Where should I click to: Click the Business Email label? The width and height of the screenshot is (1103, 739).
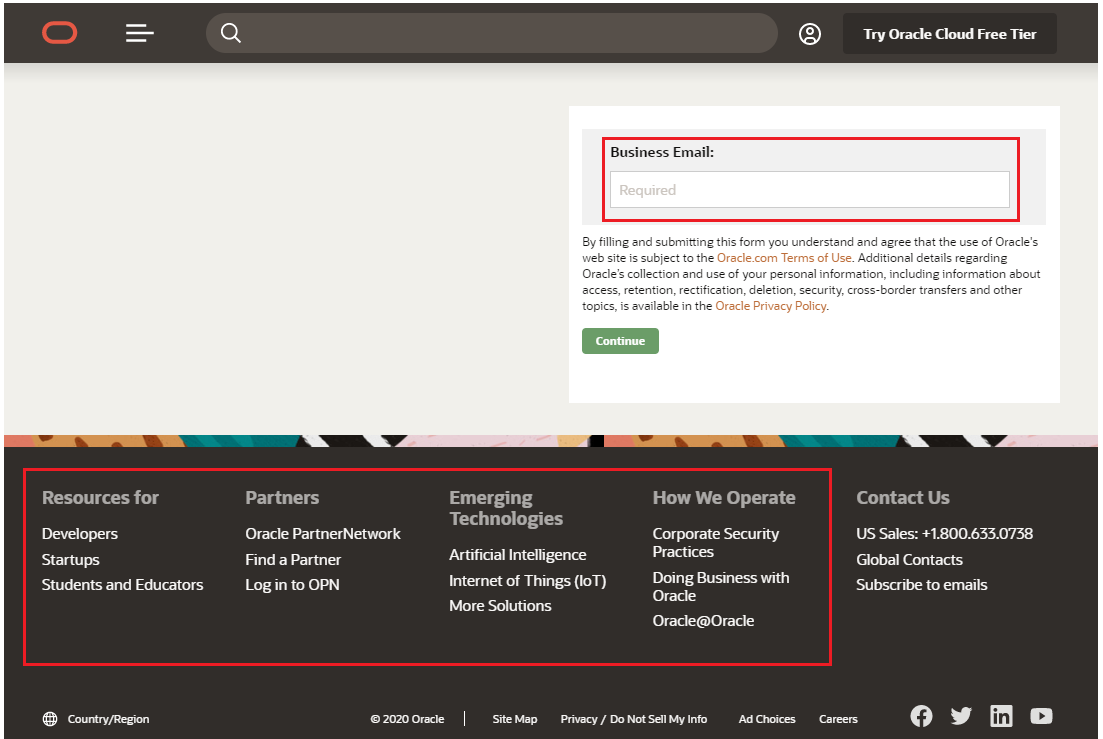662,152
